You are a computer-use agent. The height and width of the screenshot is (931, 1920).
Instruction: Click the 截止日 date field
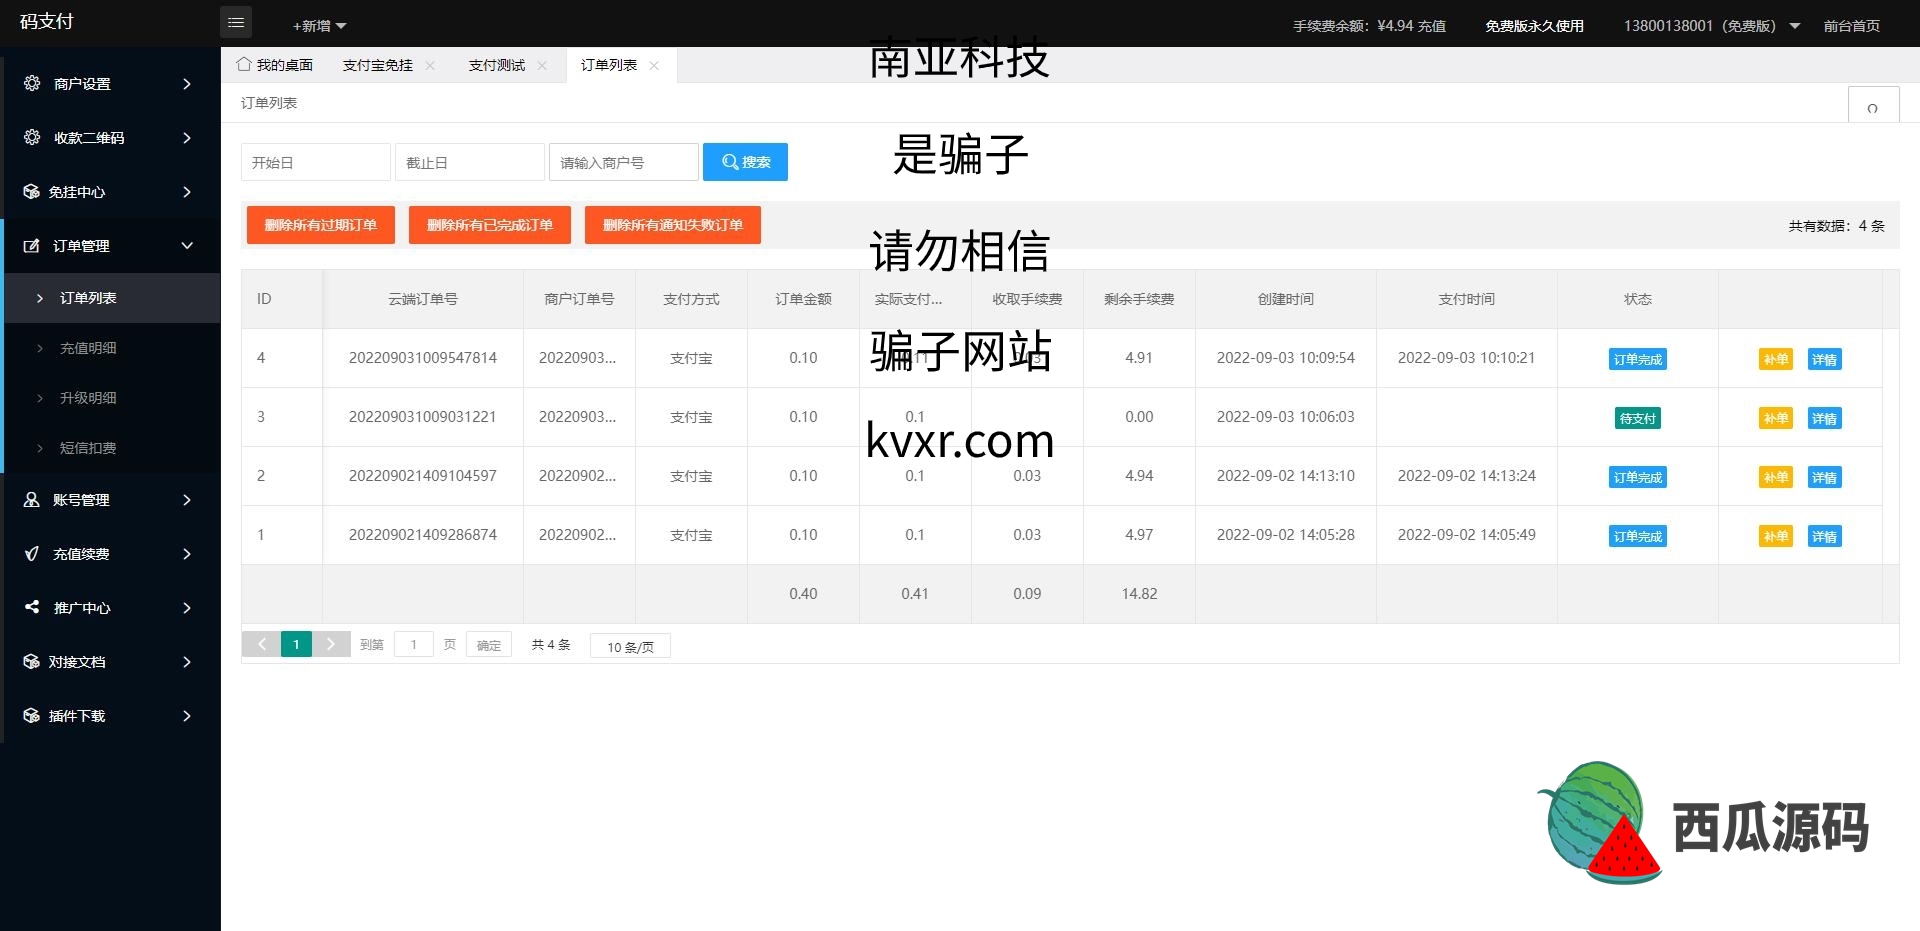pyautogui.click(x=470, y=162)
